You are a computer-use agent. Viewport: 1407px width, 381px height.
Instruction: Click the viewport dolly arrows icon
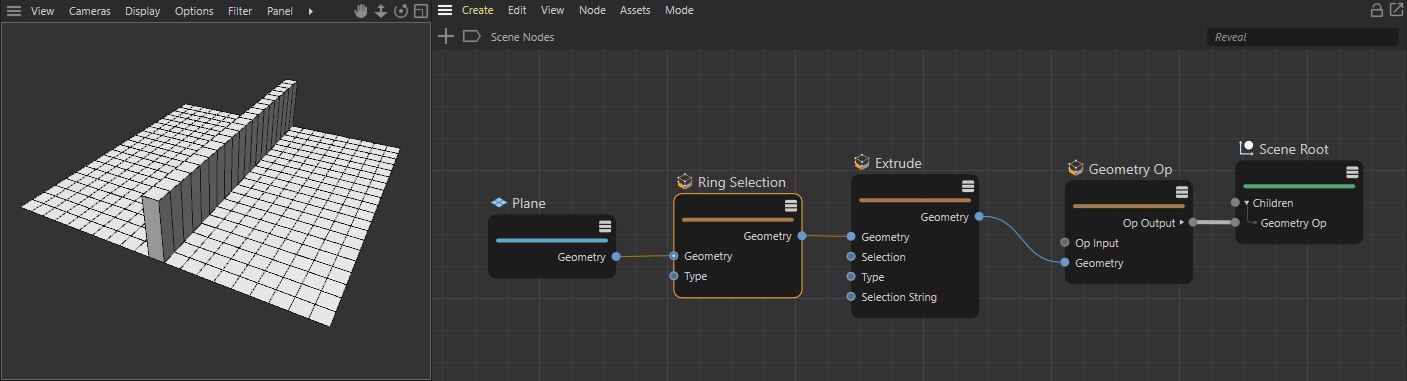point(381,11)
